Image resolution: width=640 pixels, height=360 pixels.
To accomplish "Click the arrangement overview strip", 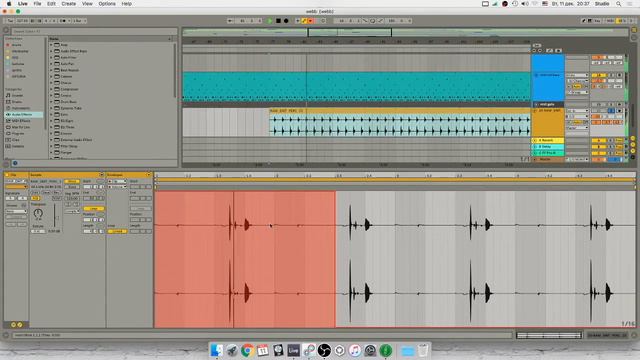I will [x=405, y=33].
